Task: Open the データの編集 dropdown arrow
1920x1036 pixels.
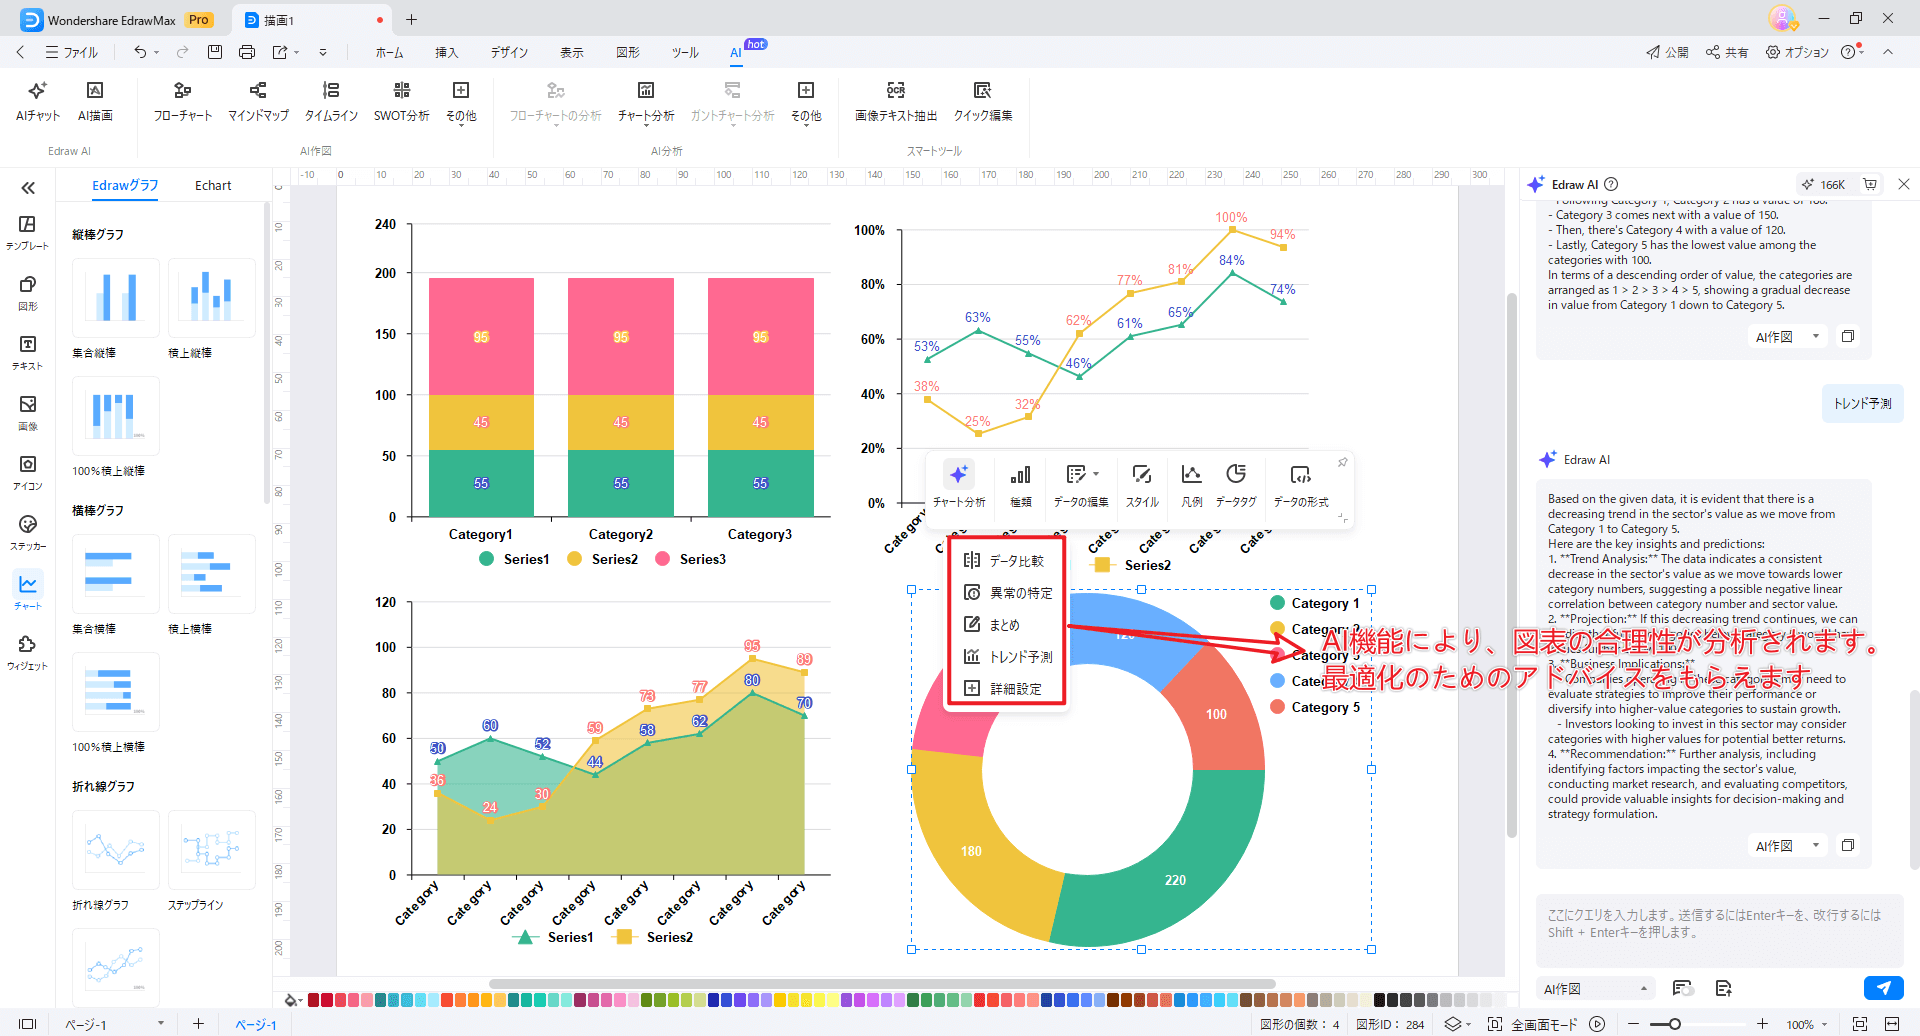Action: point(1097,474)
